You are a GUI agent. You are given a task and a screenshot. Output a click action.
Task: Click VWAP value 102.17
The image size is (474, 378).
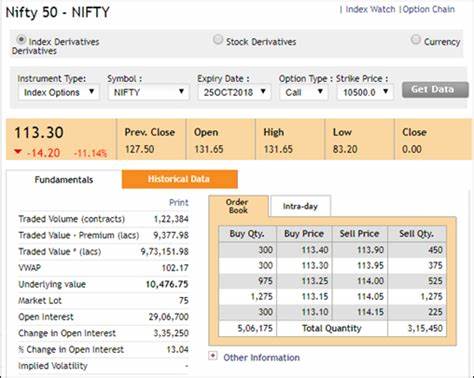[175, 268]
